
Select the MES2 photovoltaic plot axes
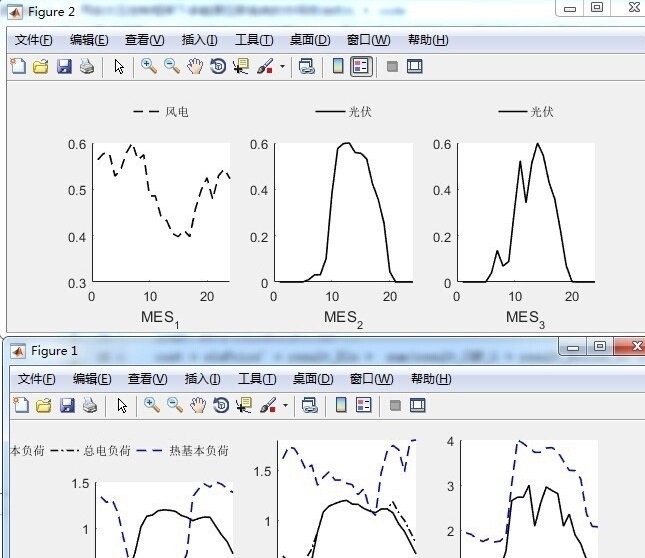tap(344, 212)
